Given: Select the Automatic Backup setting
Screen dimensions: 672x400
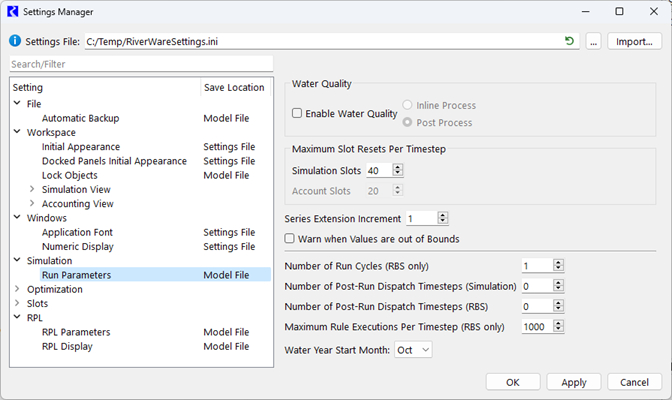Looking at the screenshot, I should [x=80, y=118].
